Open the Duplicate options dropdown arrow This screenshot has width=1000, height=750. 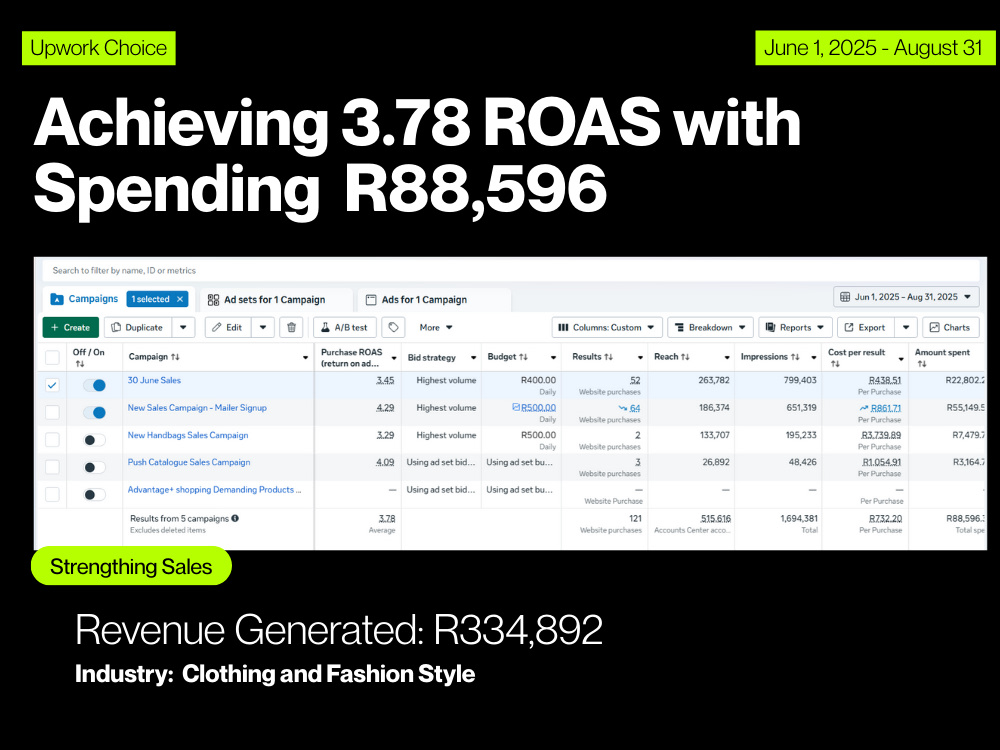[183, 327]
